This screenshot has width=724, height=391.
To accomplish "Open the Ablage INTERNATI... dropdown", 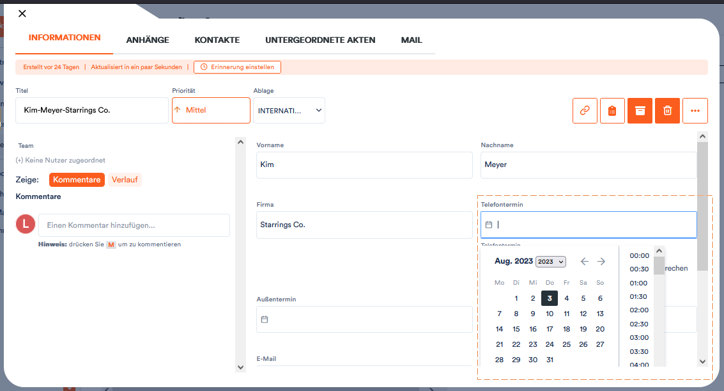I will pos(289,110).
